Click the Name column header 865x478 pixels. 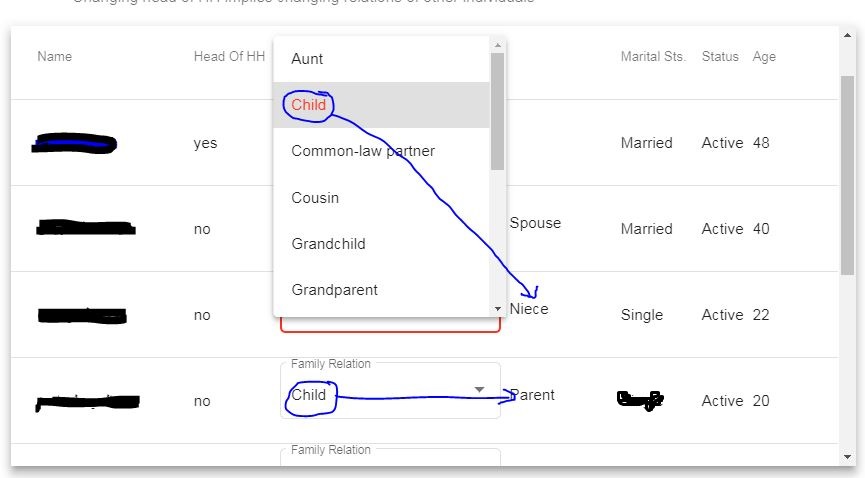click(54, 57)
